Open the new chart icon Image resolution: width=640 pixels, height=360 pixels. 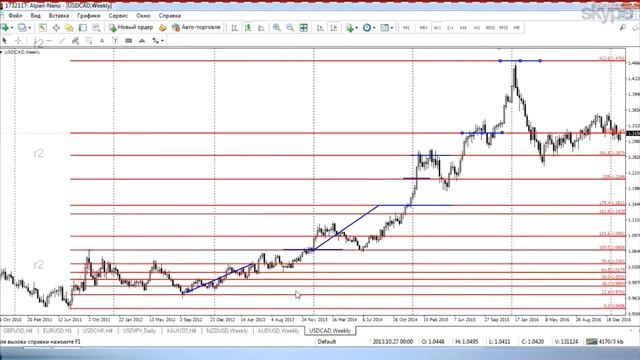tap(4, 28)
